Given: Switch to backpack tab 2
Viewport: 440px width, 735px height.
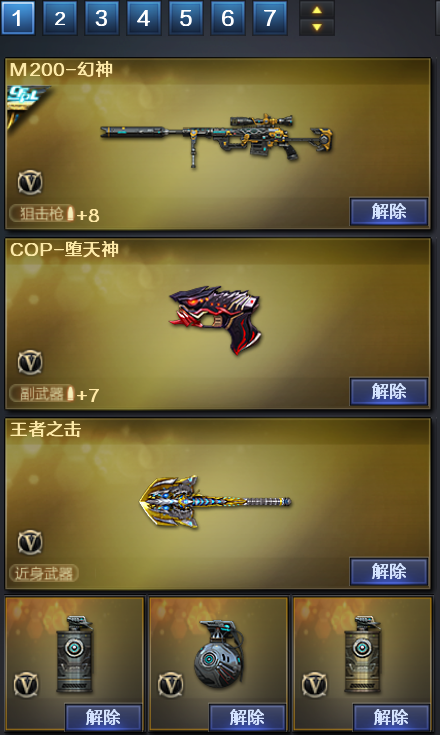Looking at the screenshot, I should (60, 18).
